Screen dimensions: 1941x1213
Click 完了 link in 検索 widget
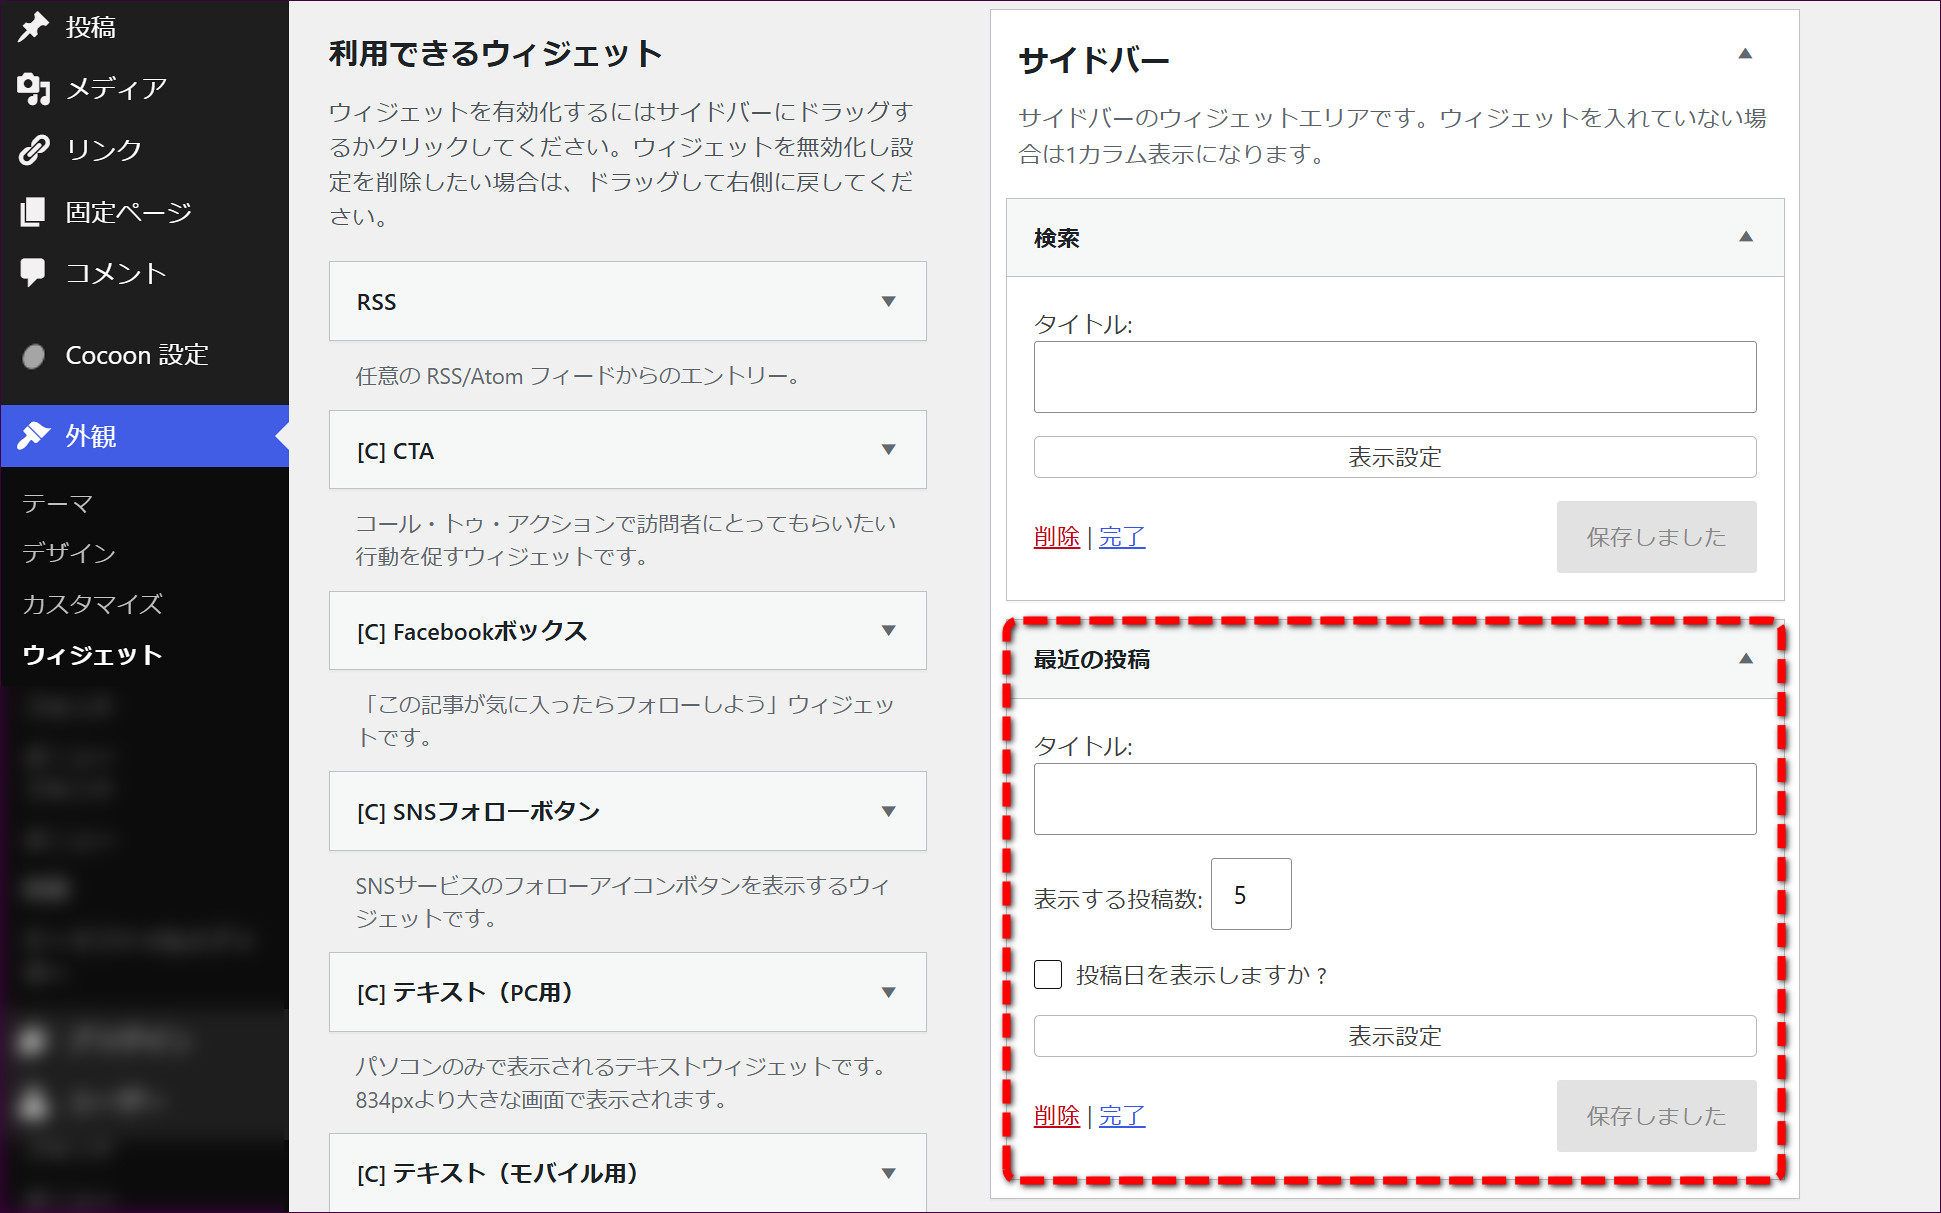[x=1122, y=537]
